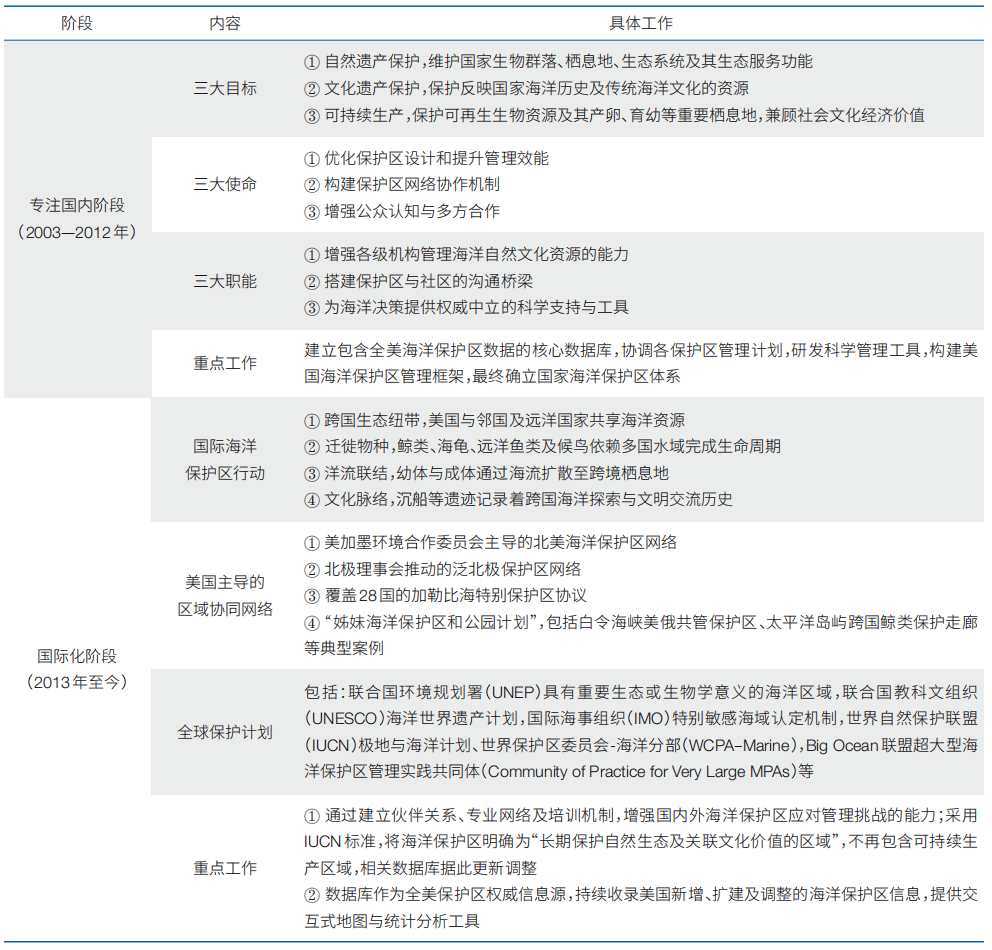This screenshot has height=950, width=992.
Task: Select the cell 三大目标
Action: pyautogui.click(x=225, y=89)
